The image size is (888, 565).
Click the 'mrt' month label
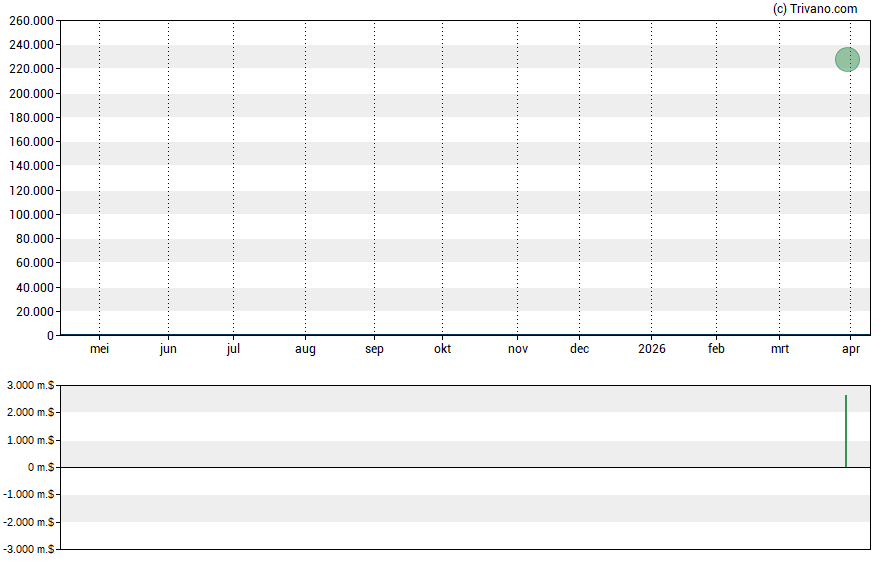tap(780, 349)
